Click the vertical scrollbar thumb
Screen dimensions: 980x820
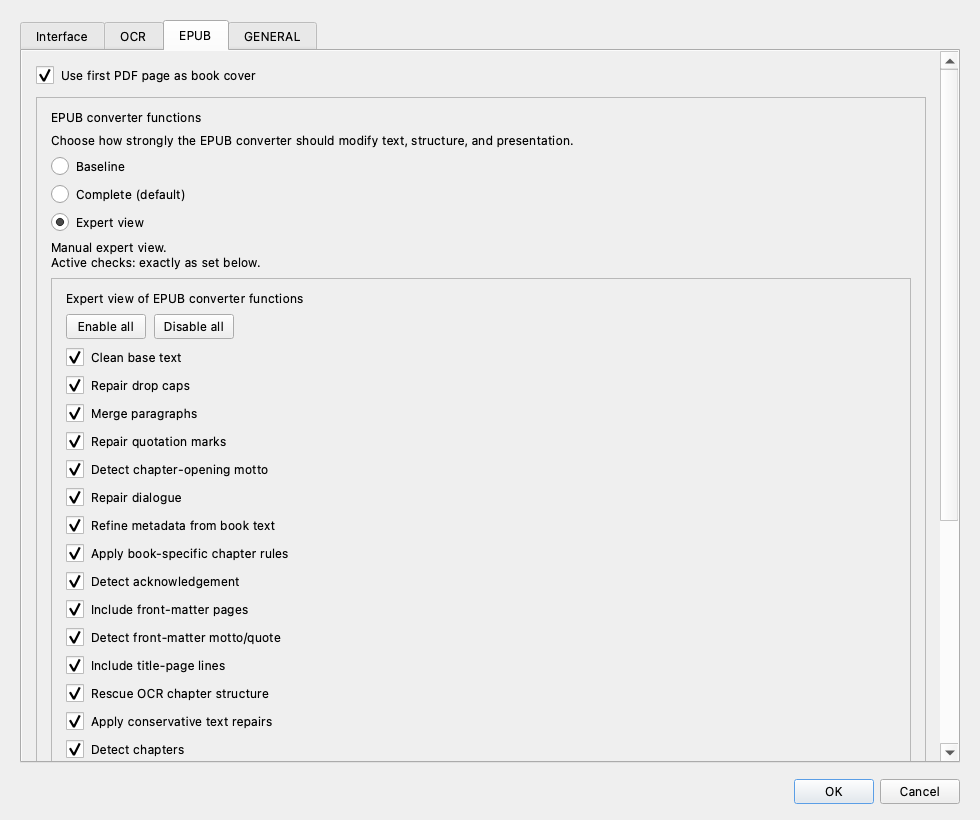point(949,294)
